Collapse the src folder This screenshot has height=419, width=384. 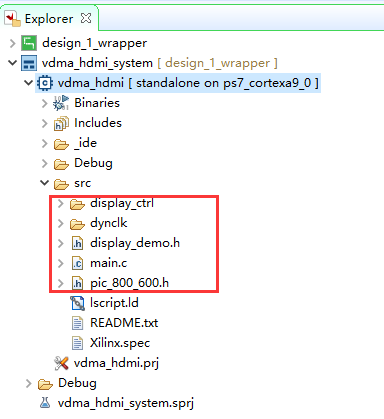click(x=44, y=183)
